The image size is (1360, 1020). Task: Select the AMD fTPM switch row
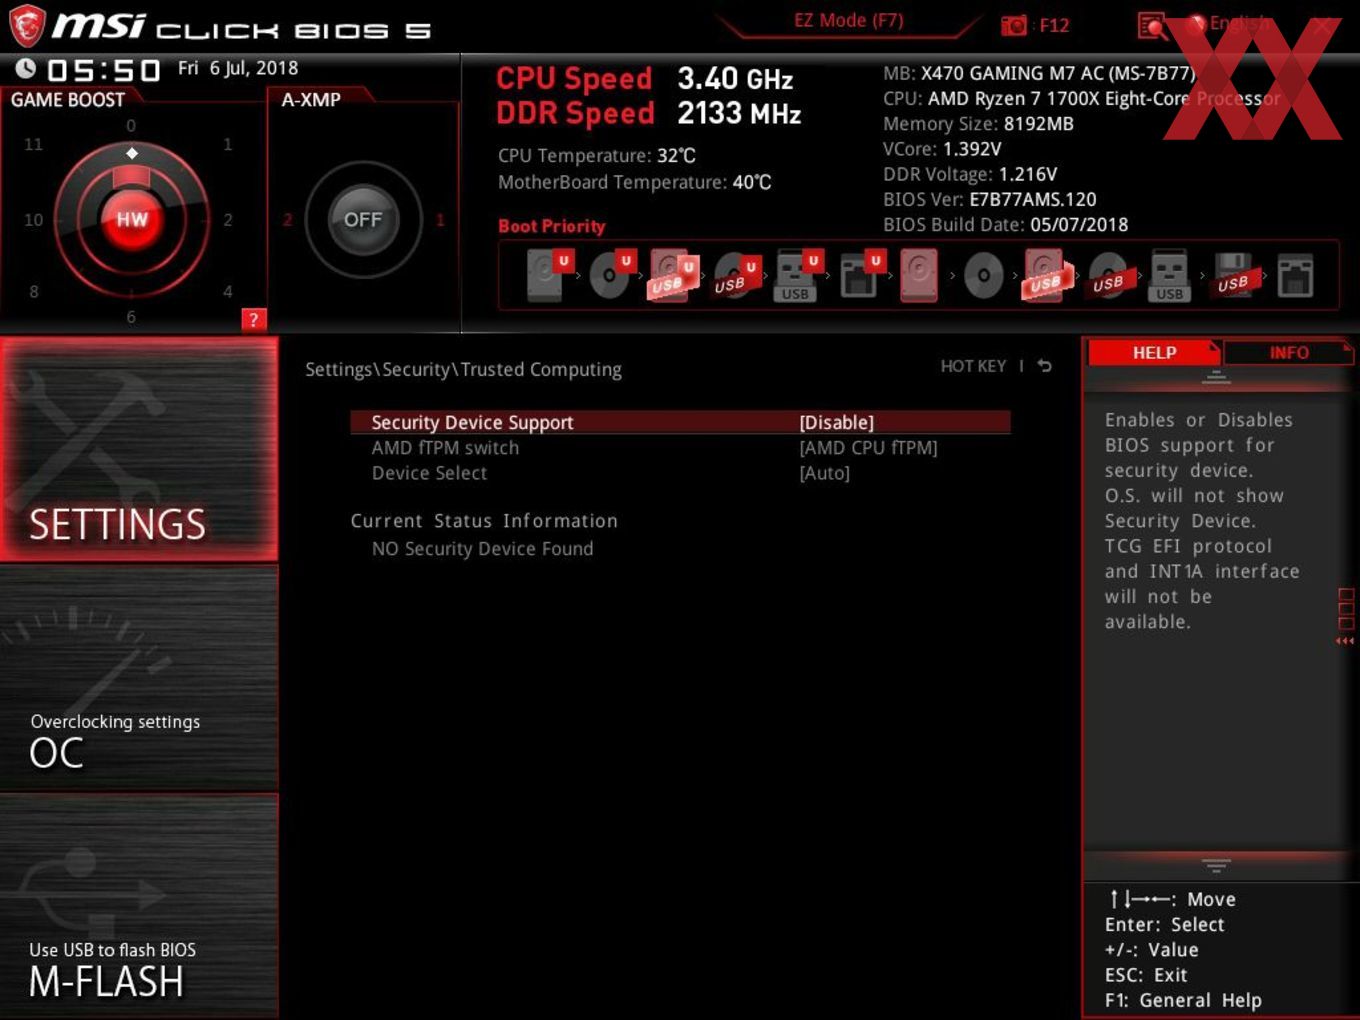coord(680,448)
